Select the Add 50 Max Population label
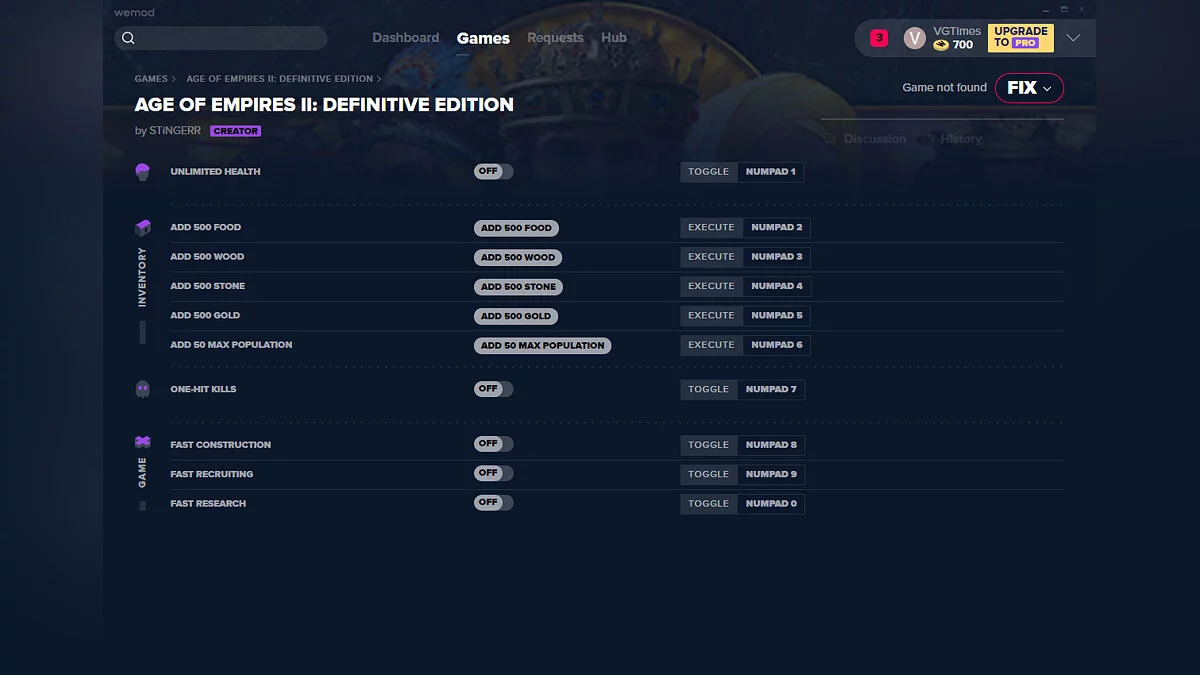This screenshot has height=675, width=1200. (x=231, y=345)
